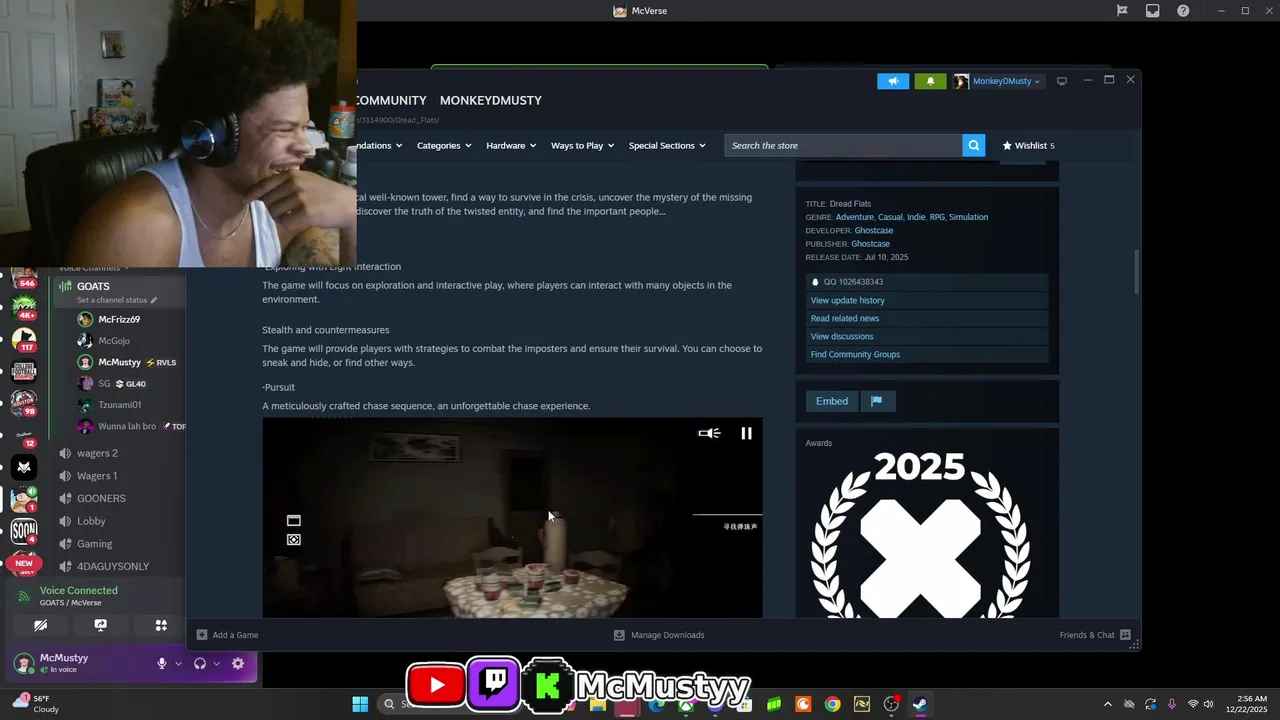Click Add a Game plus icon

coord(202,635)
